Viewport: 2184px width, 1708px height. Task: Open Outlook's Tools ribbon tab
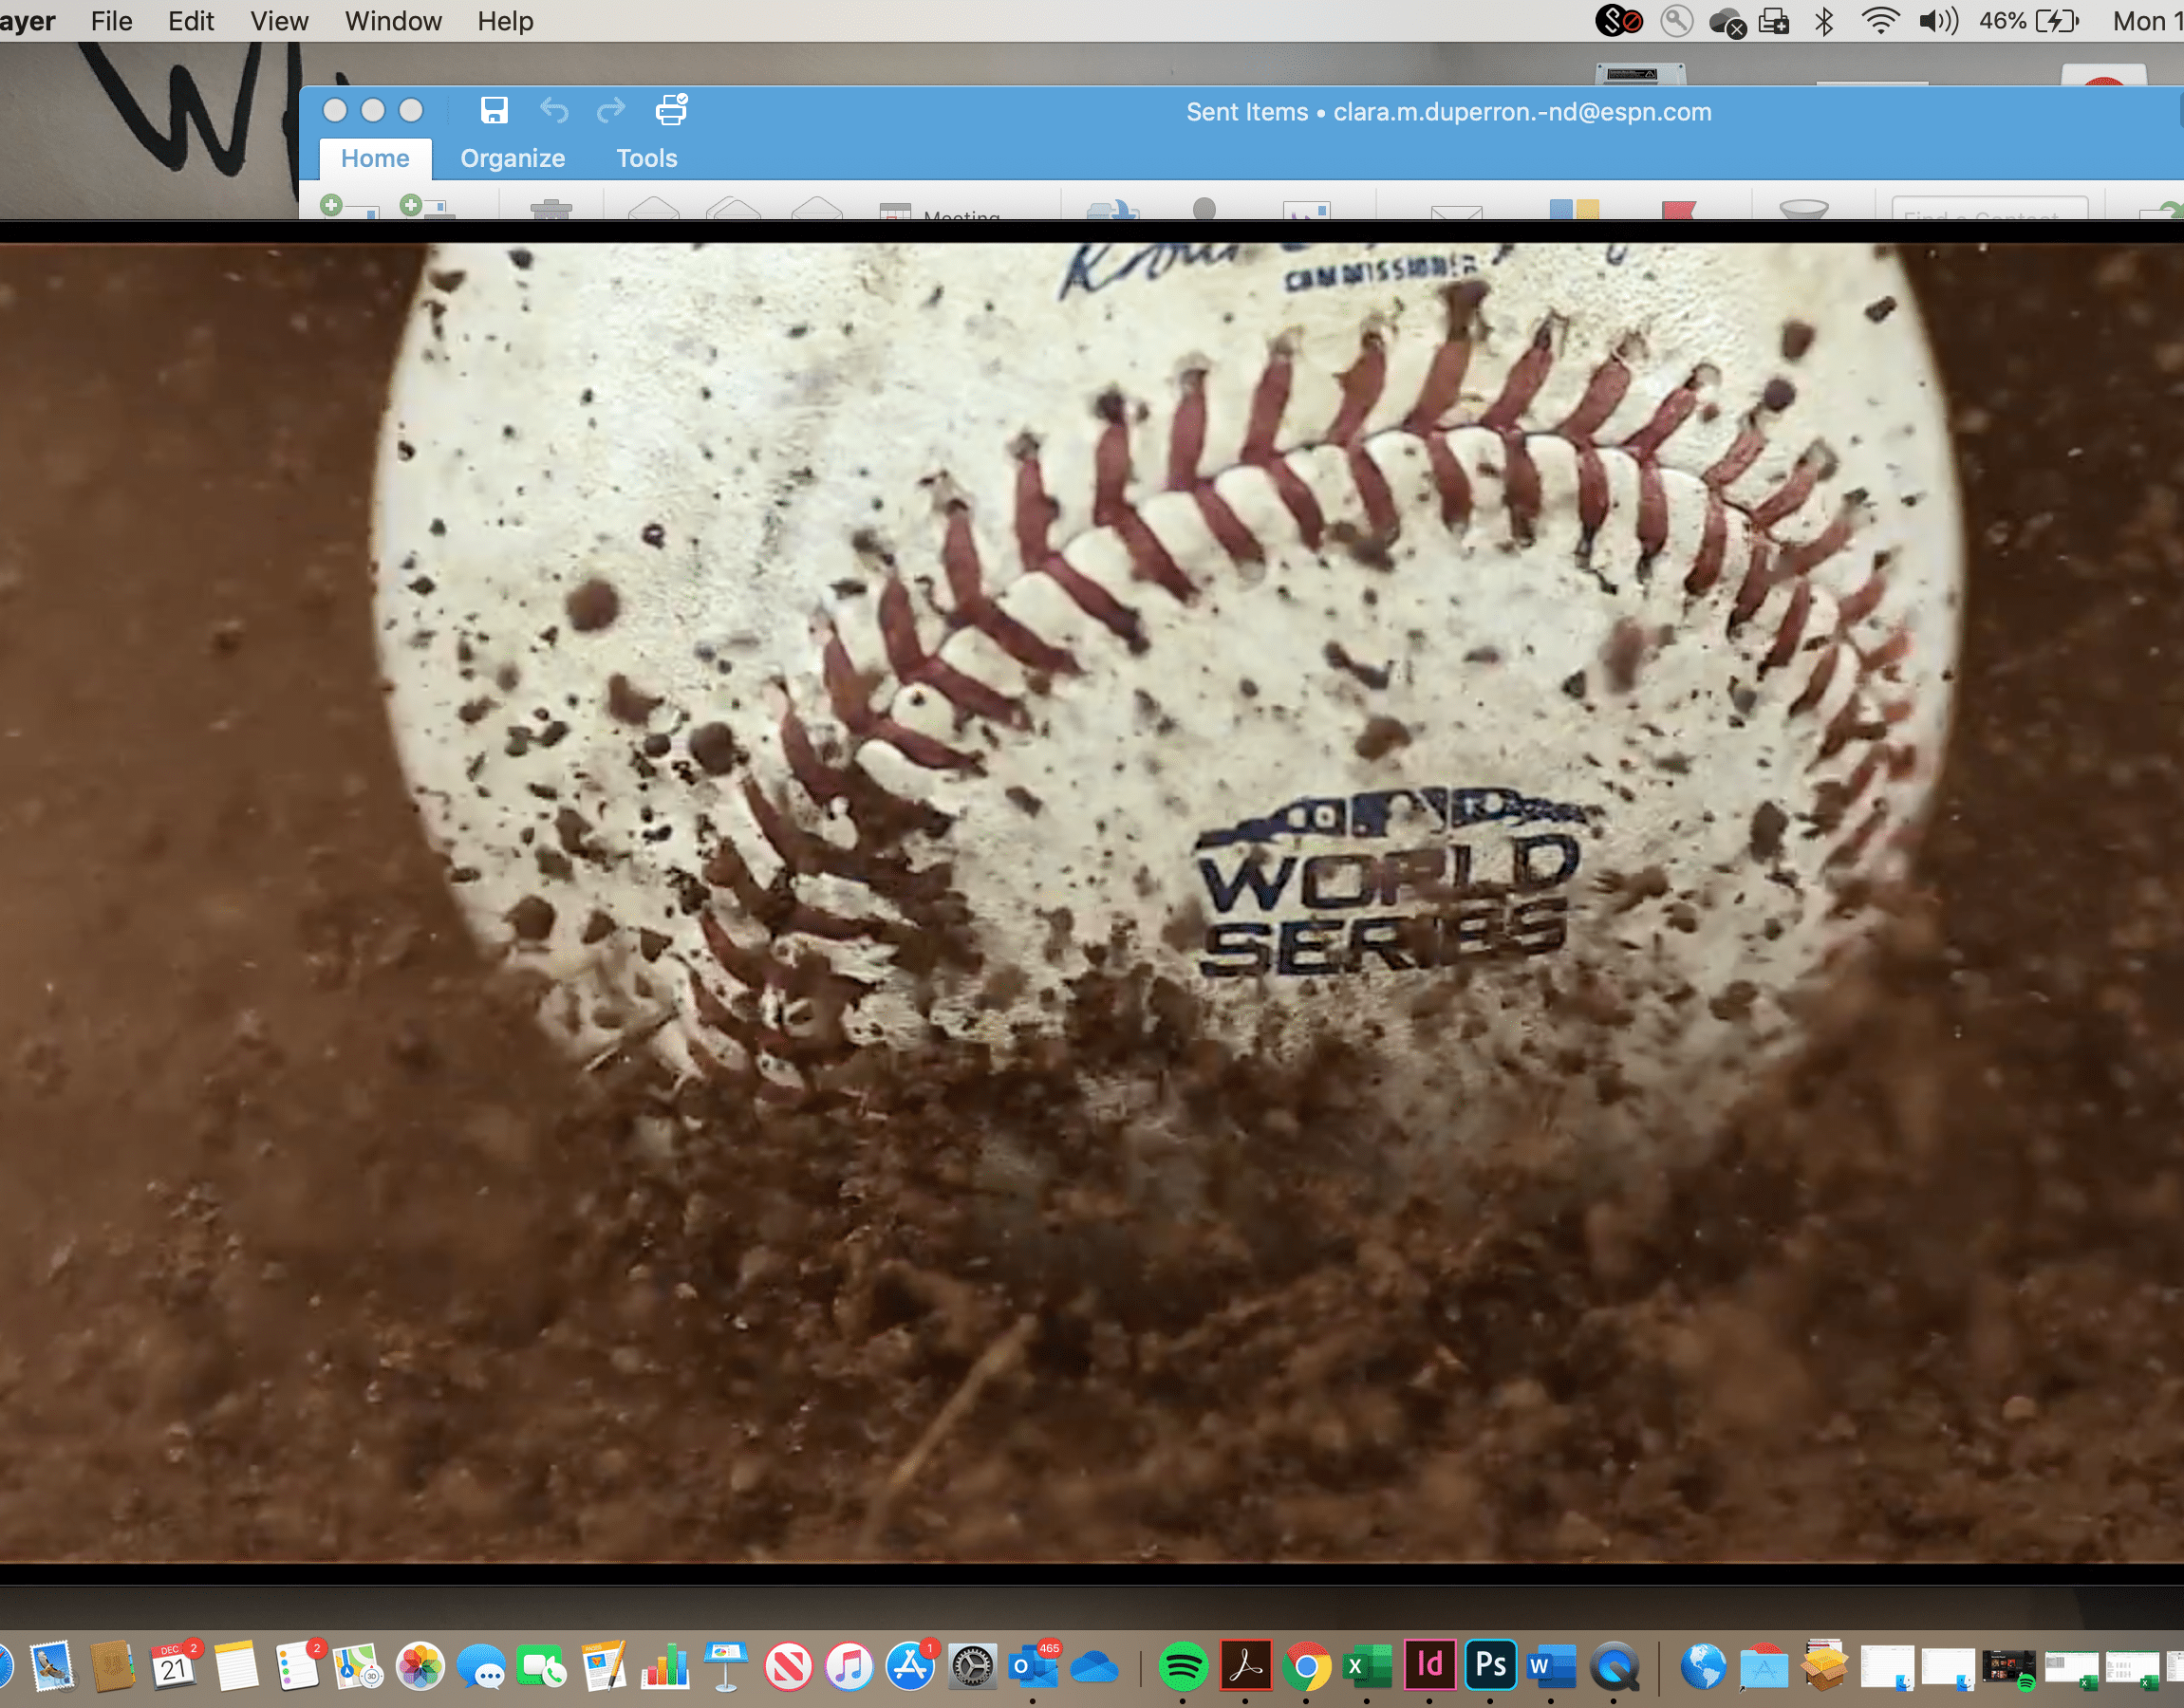(x=647, y=158)
